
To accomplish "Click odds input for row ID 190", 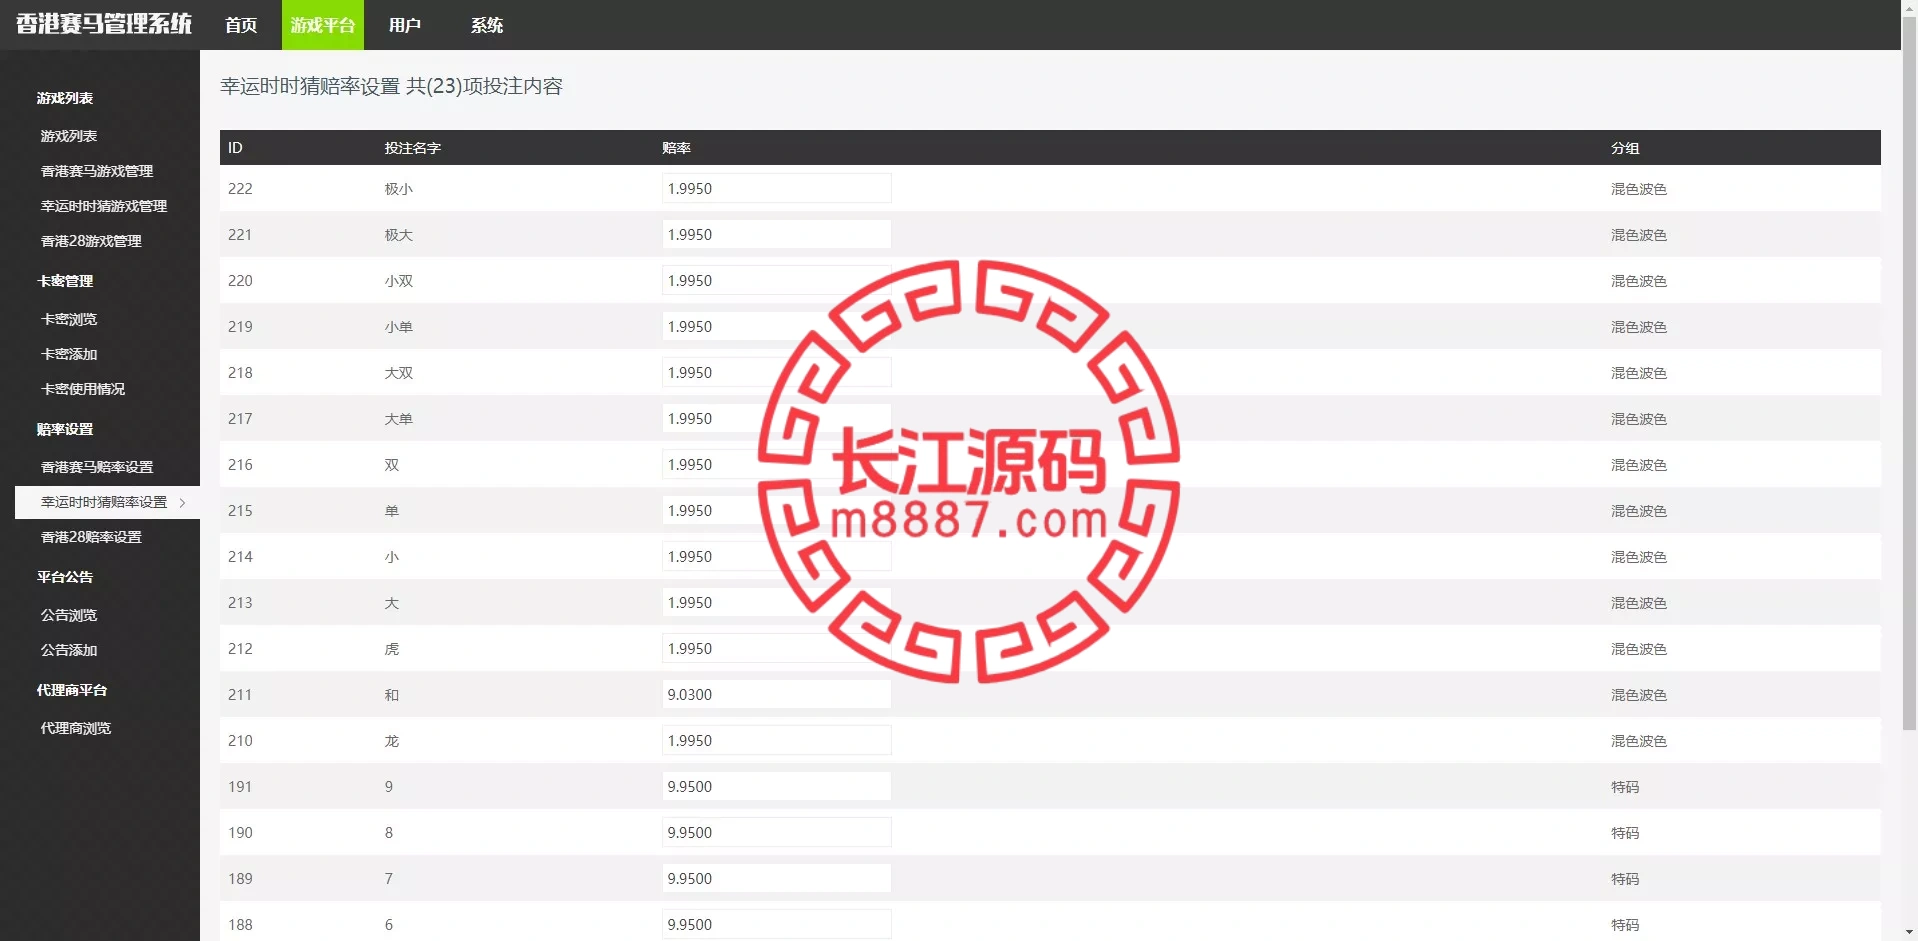I will (776, 832).
